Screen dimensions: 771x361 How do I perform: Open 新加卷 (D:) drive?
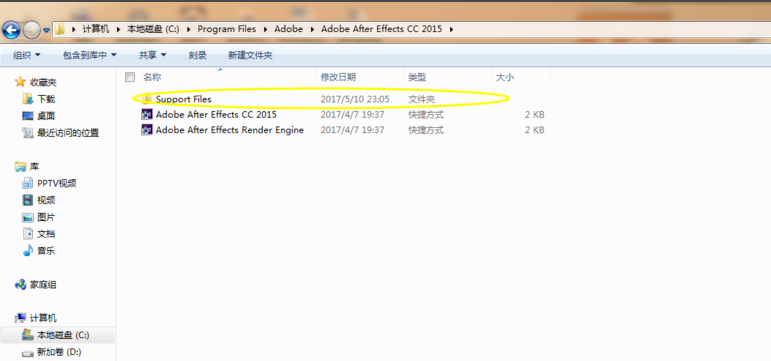53,352
